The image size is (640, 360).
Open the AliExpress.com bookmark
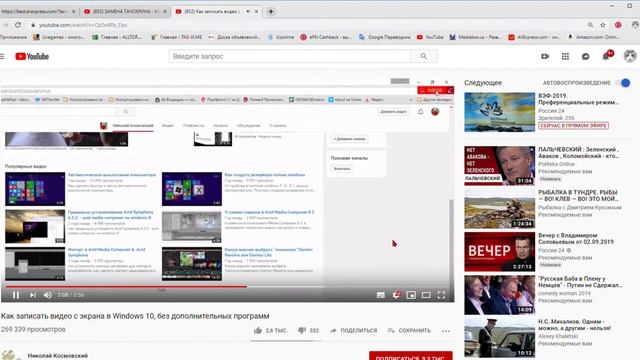pyautogui.click(x=534, y=37)
